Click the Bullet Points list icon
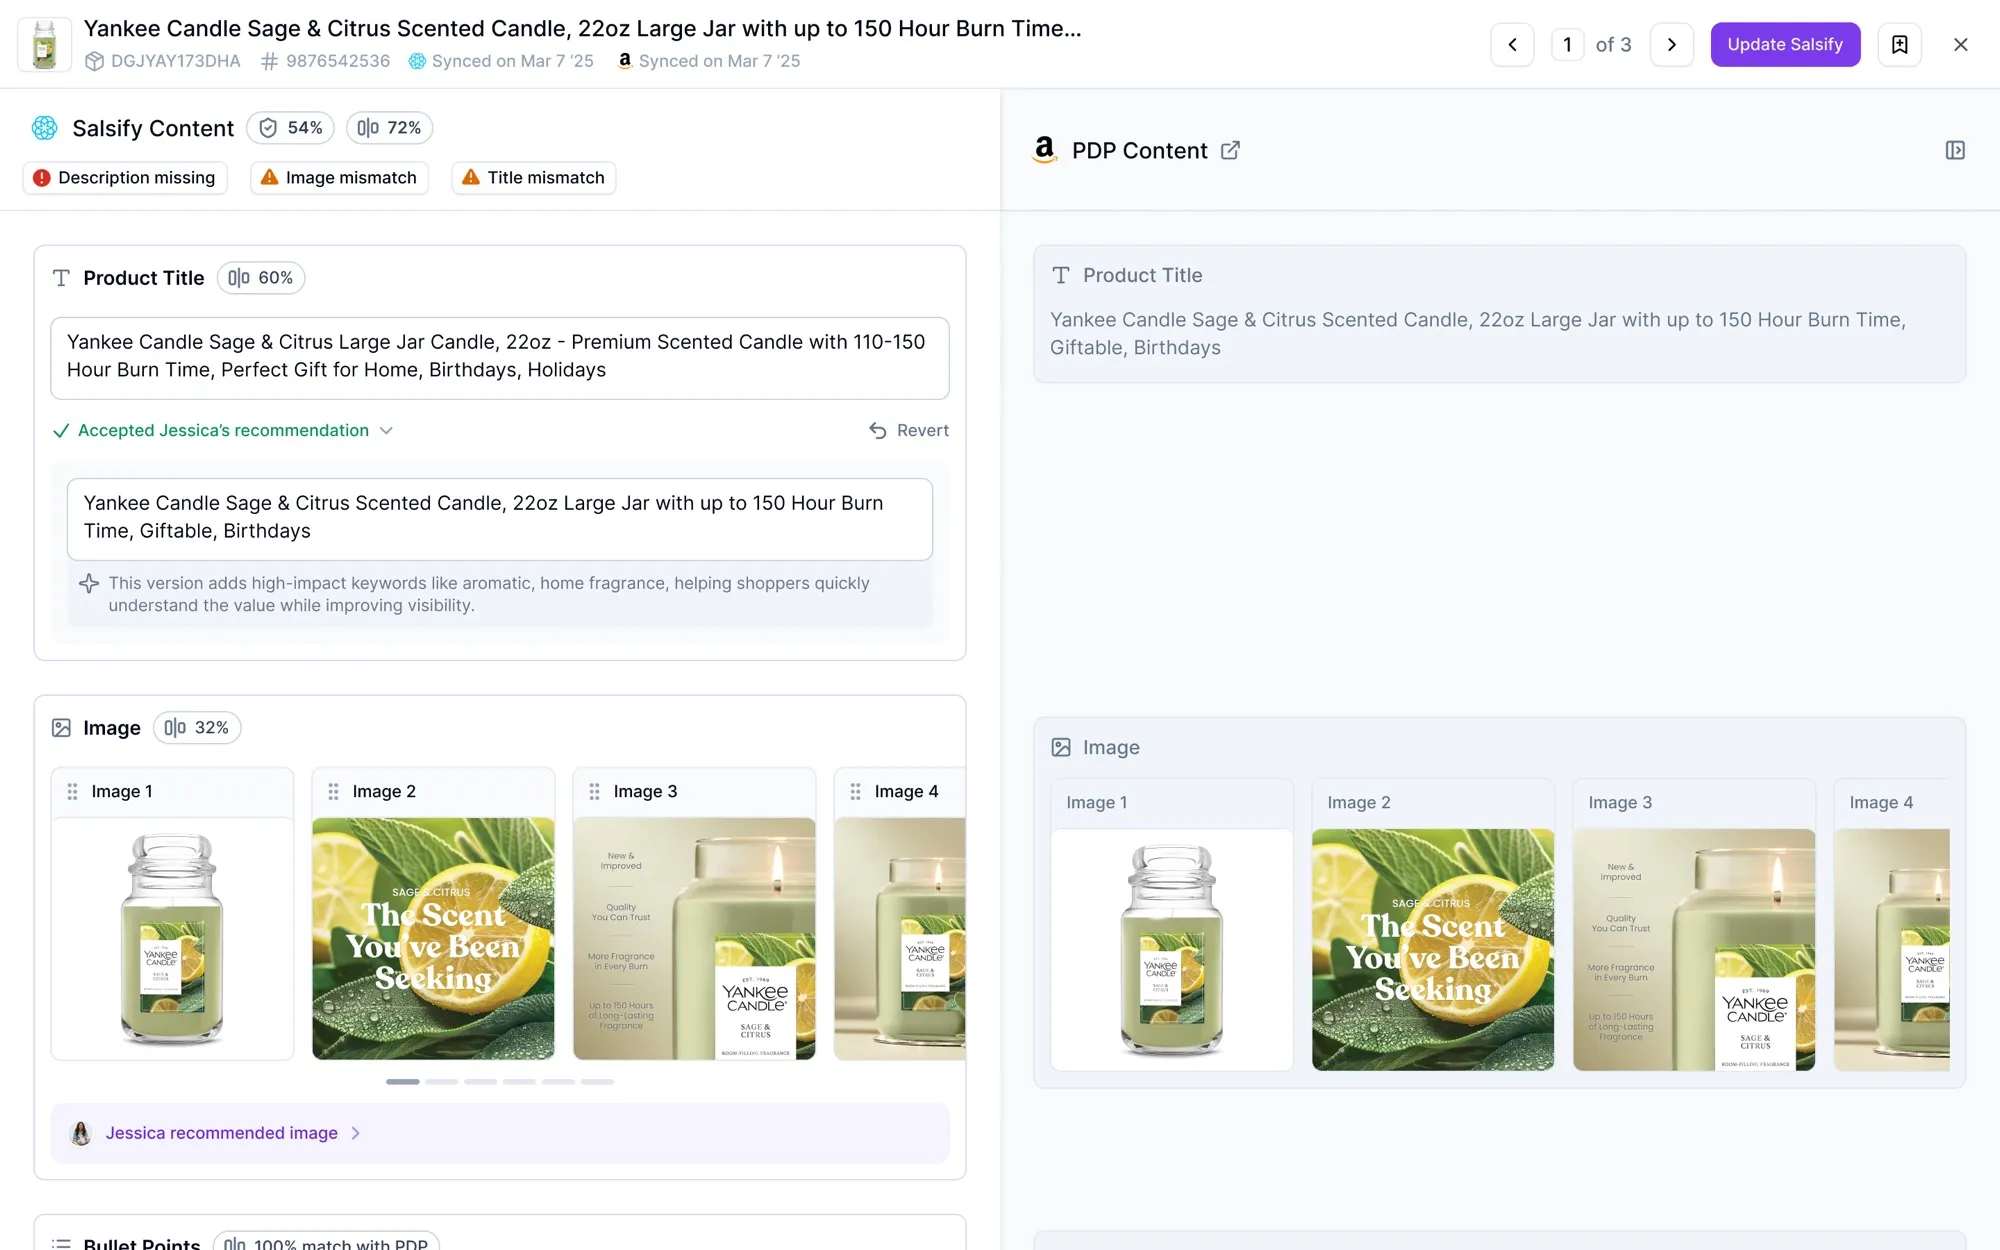The height and width of the screenshot is (1250, 2000). 61,1243
